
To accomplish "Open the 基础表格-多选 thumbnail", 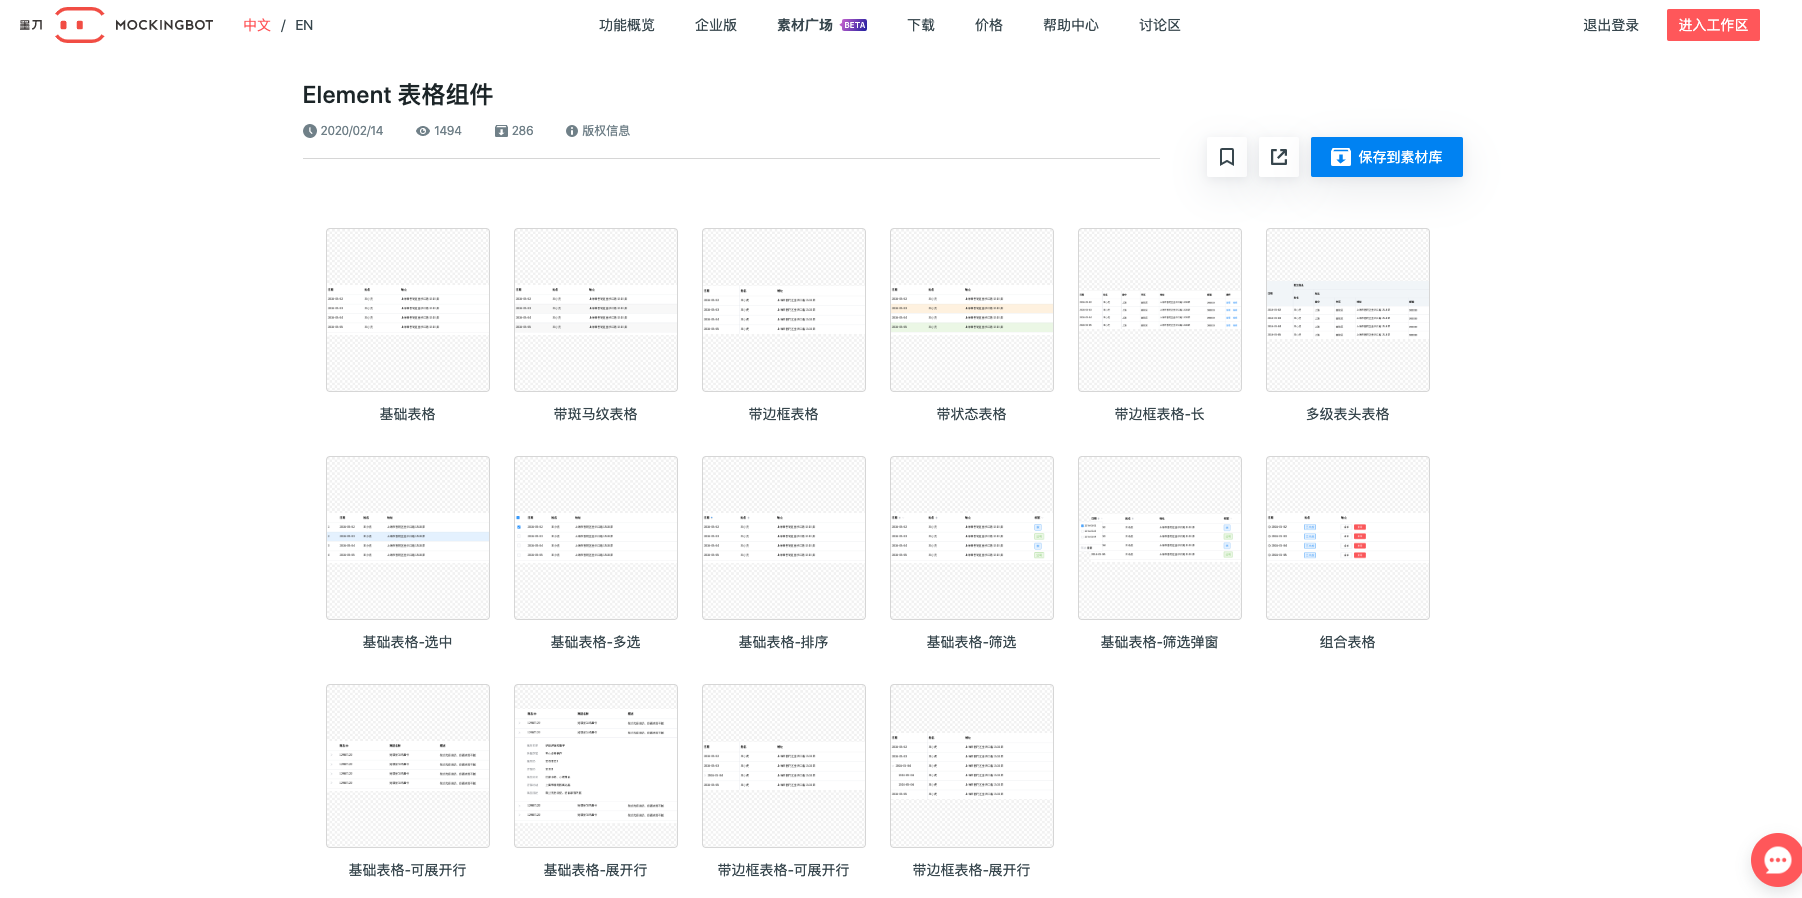I will tap(596, 538).
